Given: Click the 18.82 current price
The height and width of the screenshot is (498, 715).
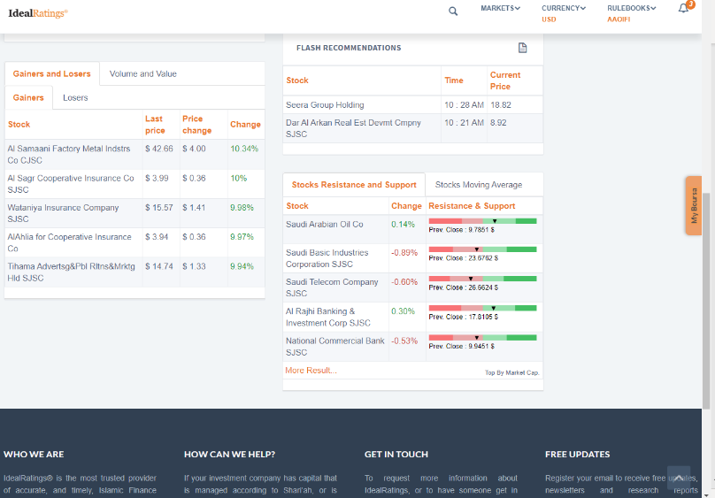Looking at the screenshot, I should (501, 105).
